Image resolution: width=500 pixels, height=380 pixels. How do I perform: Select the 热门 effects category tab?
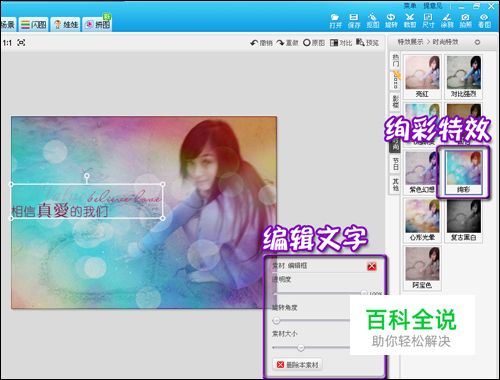click(x=395, y=61)
